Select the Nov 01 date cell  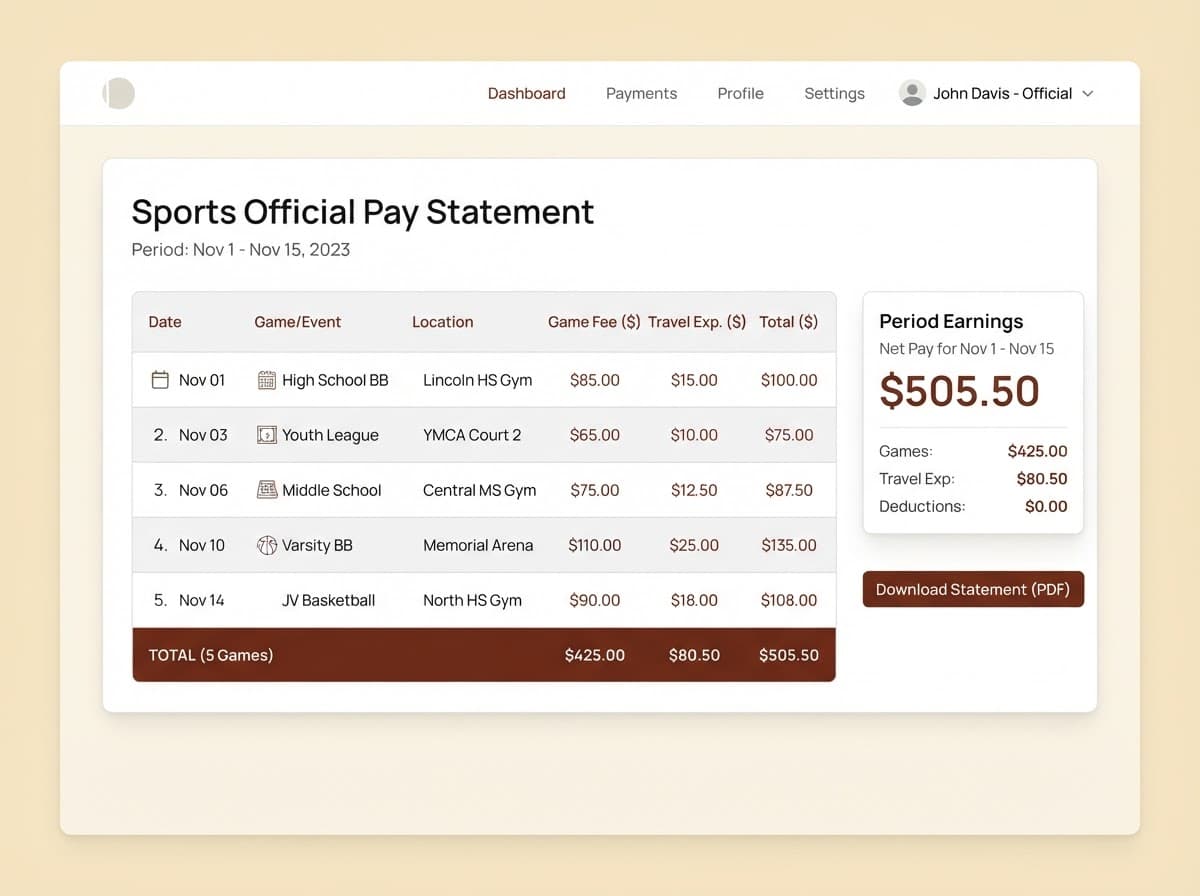pyautogui.click(x=202, y=380)
